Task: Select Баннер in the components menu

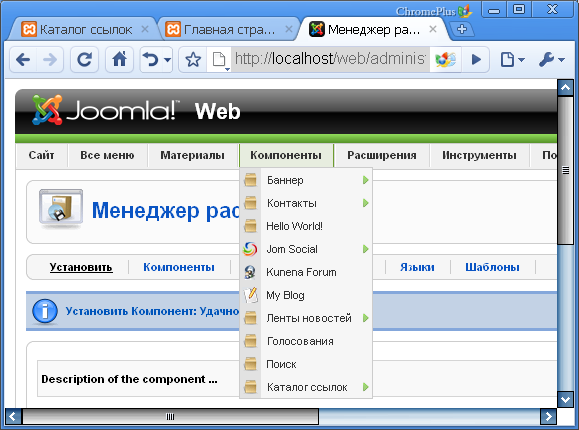Action: [x=285, y=180]
